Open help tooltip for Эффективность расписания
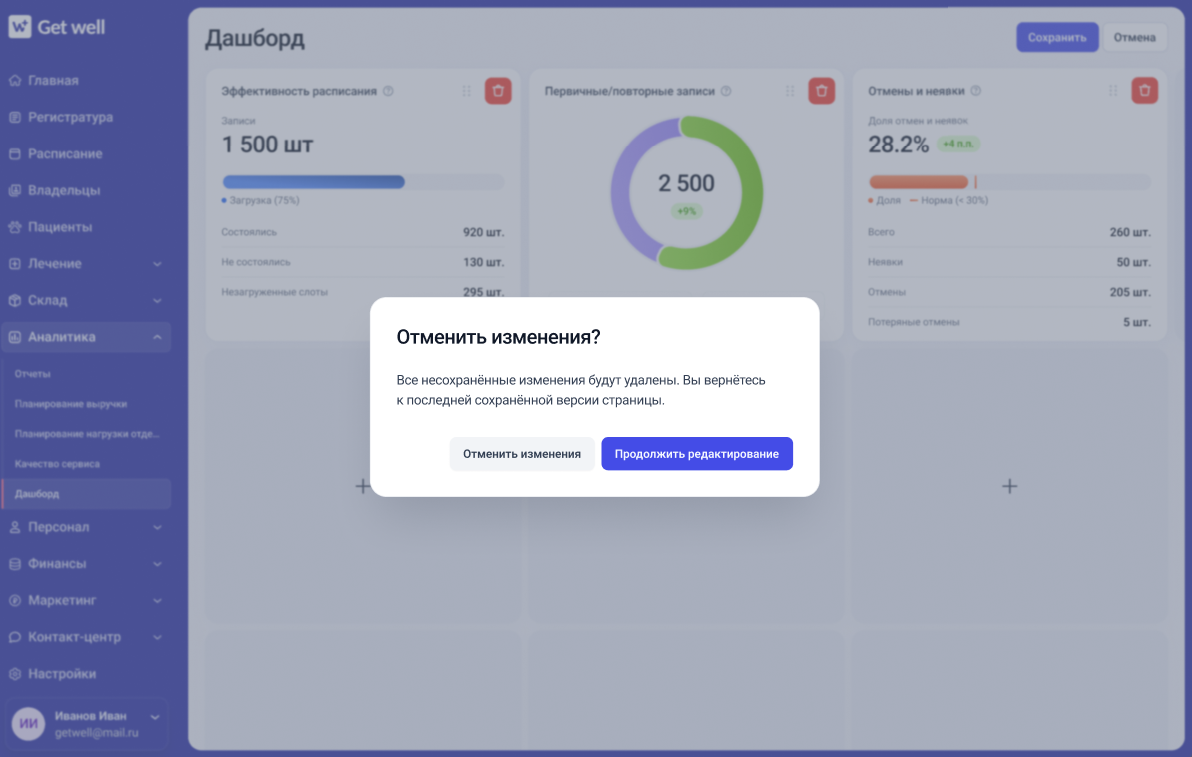The height and width of the screenshot is (757, 1192). tap(388, 91)
